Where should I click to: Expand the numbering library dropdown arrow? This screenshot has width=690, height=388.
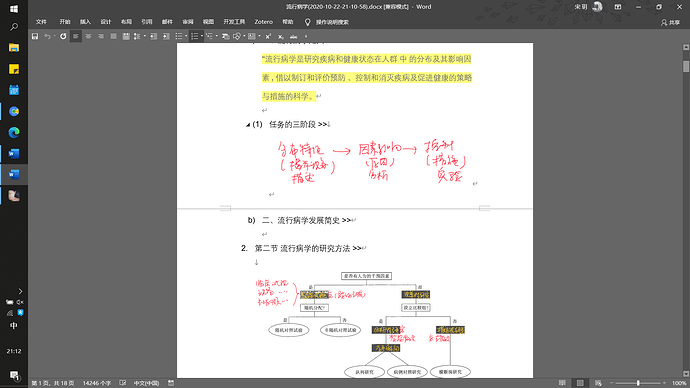point(202,37)
